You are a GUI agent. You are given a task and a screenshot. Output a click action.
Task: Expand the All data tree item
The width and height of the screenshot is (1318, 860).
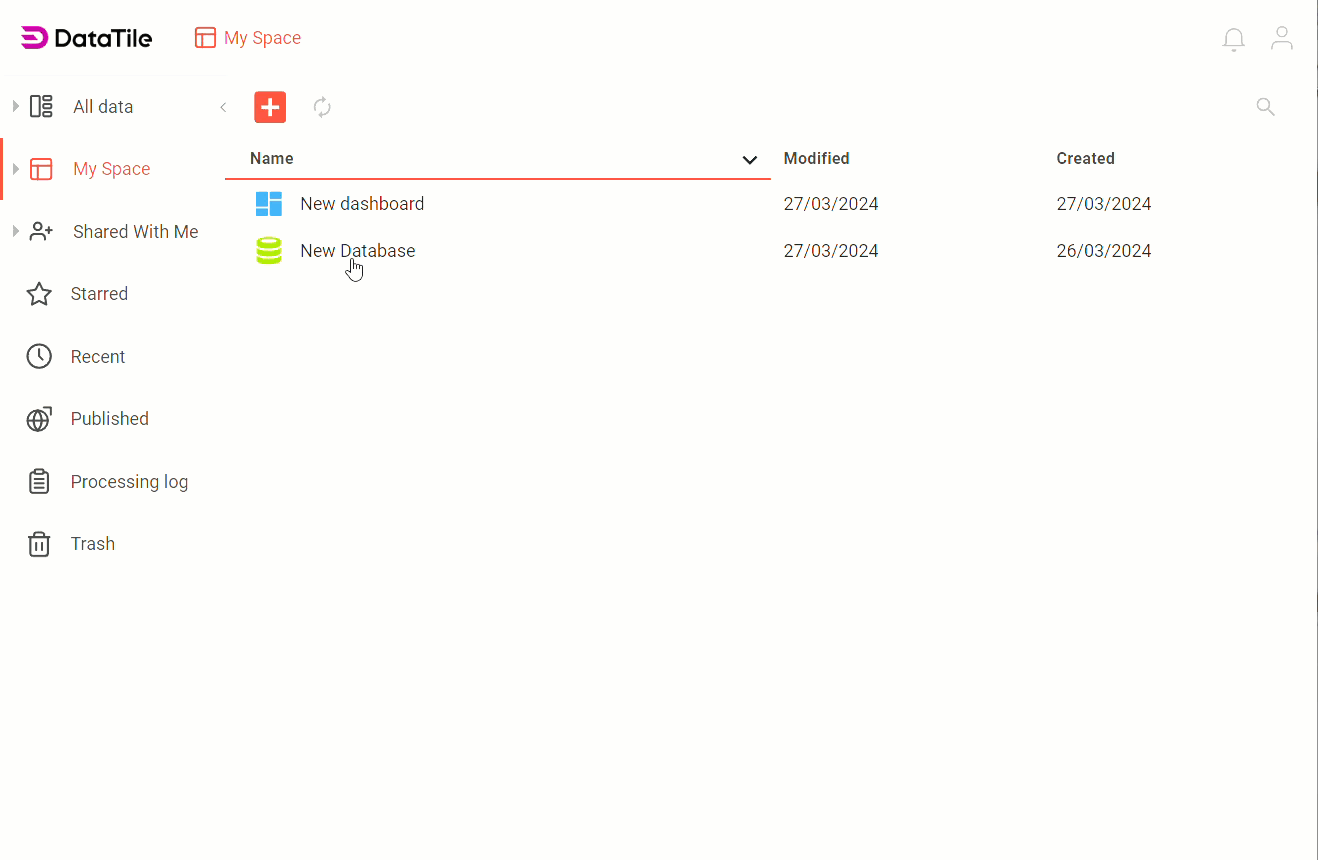coord(15,105)
